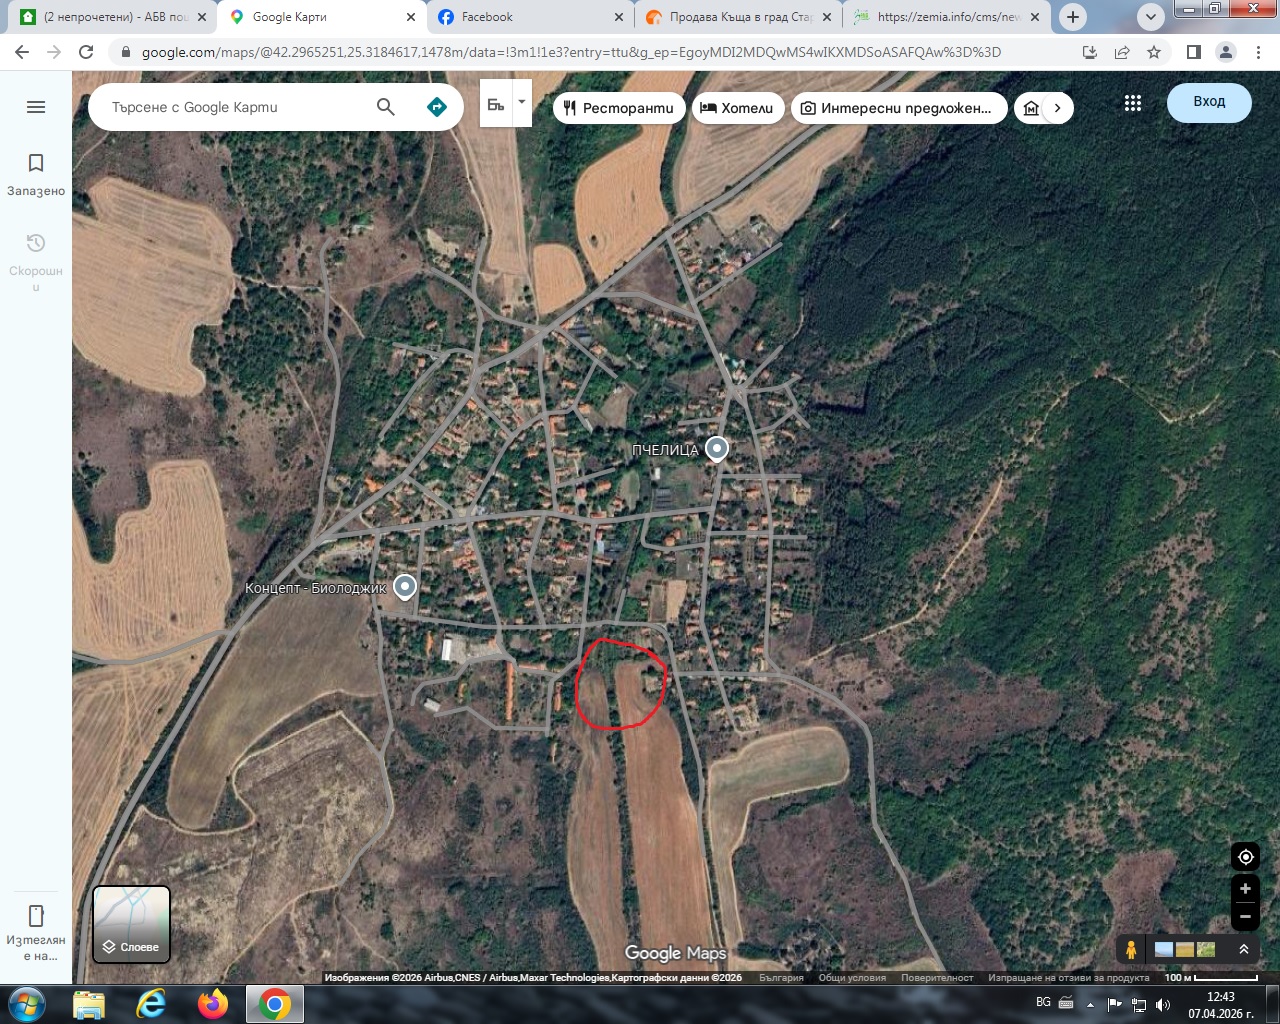Toggle map layers with Слоеве thumbnail
The height and width of the screenshot is (1024, 1280).
[x=132, y=924]
